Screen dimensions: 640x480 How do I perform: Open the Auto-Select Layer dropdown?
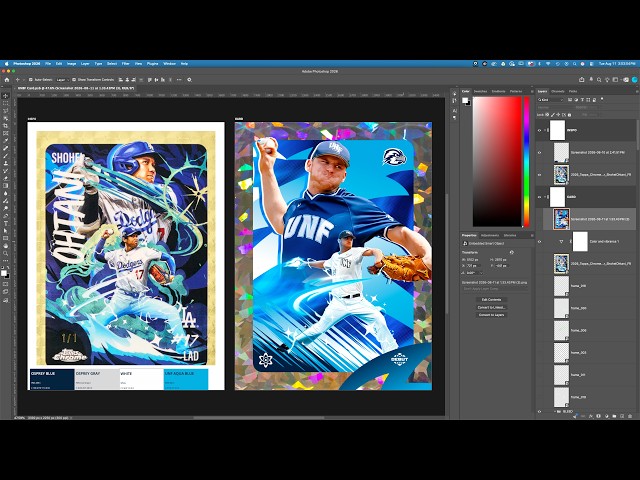[61, 80]
